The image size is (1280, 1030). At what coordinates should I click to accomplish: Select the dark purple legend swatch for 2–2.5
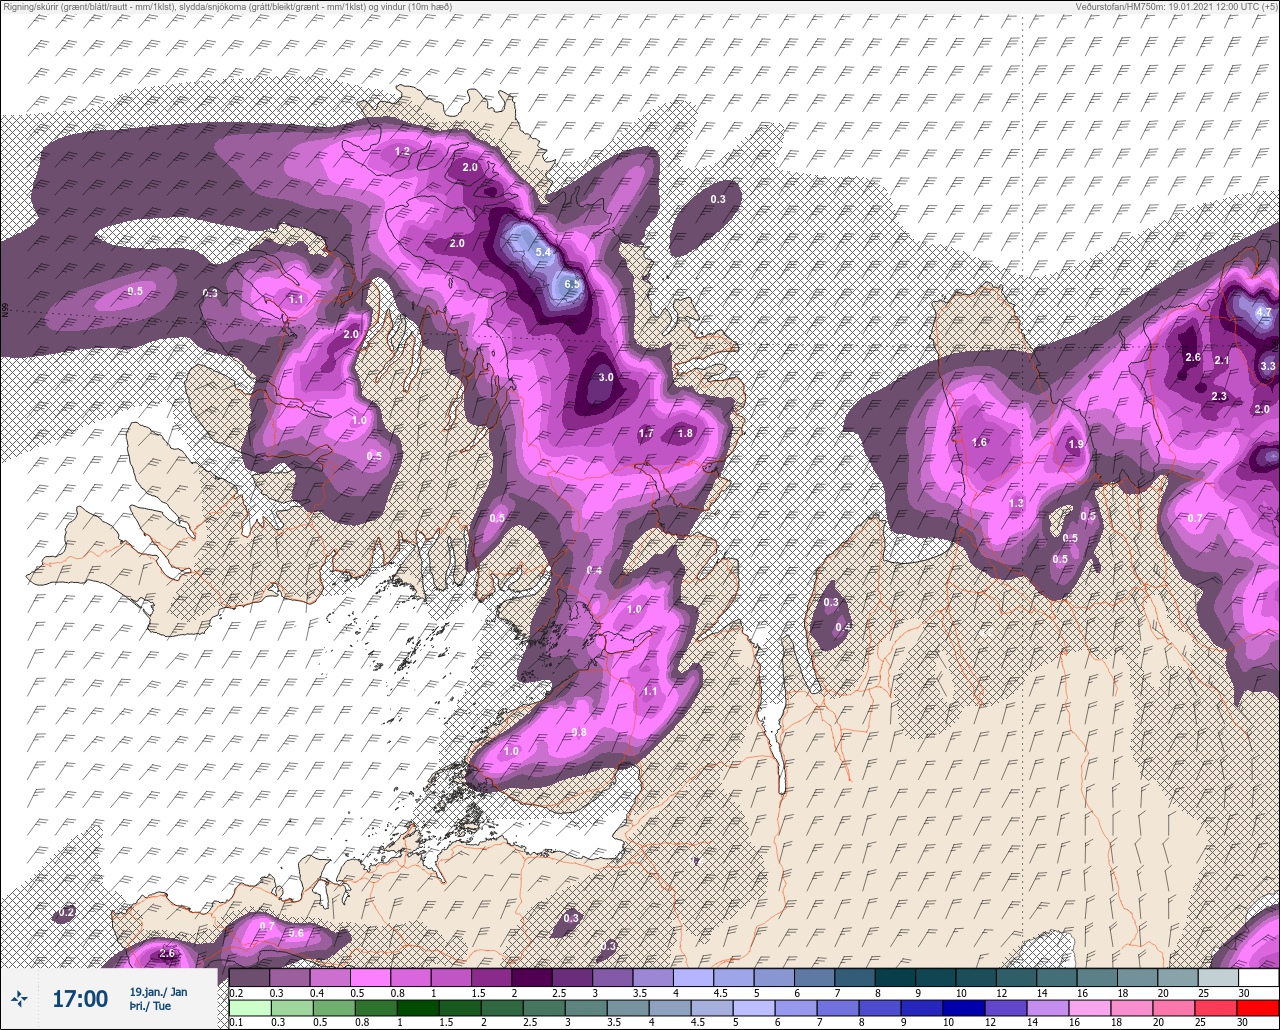[531, 977]
